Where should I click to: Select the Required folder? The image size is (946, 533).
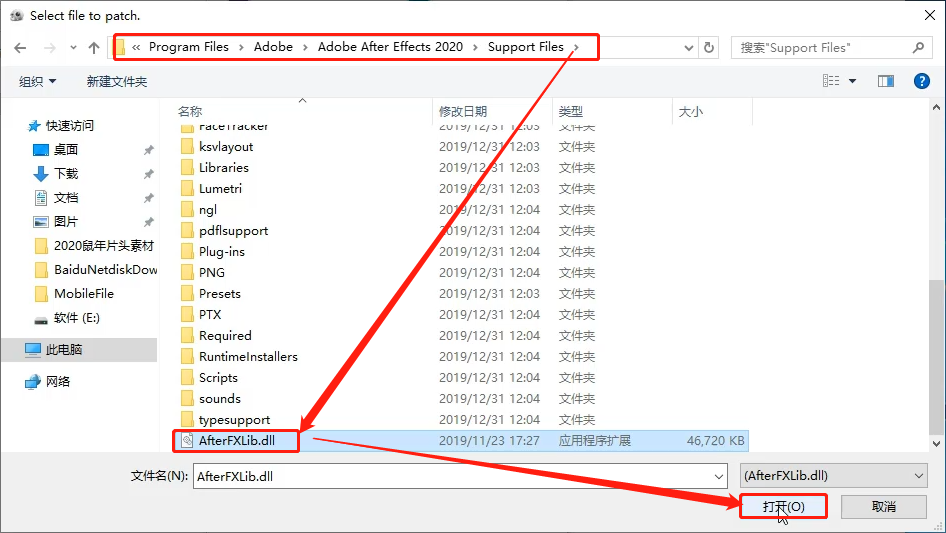coord(225,336)
